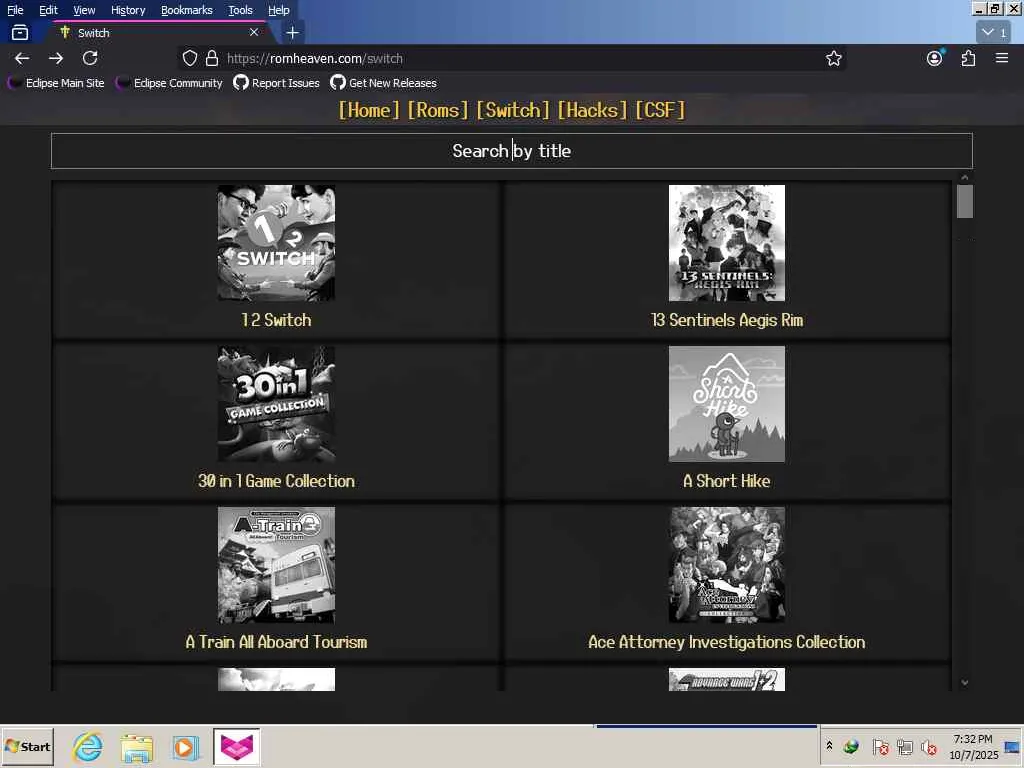Click the site security padlock icon
This screenshot has height=768, width=1024.
(212, 58)
